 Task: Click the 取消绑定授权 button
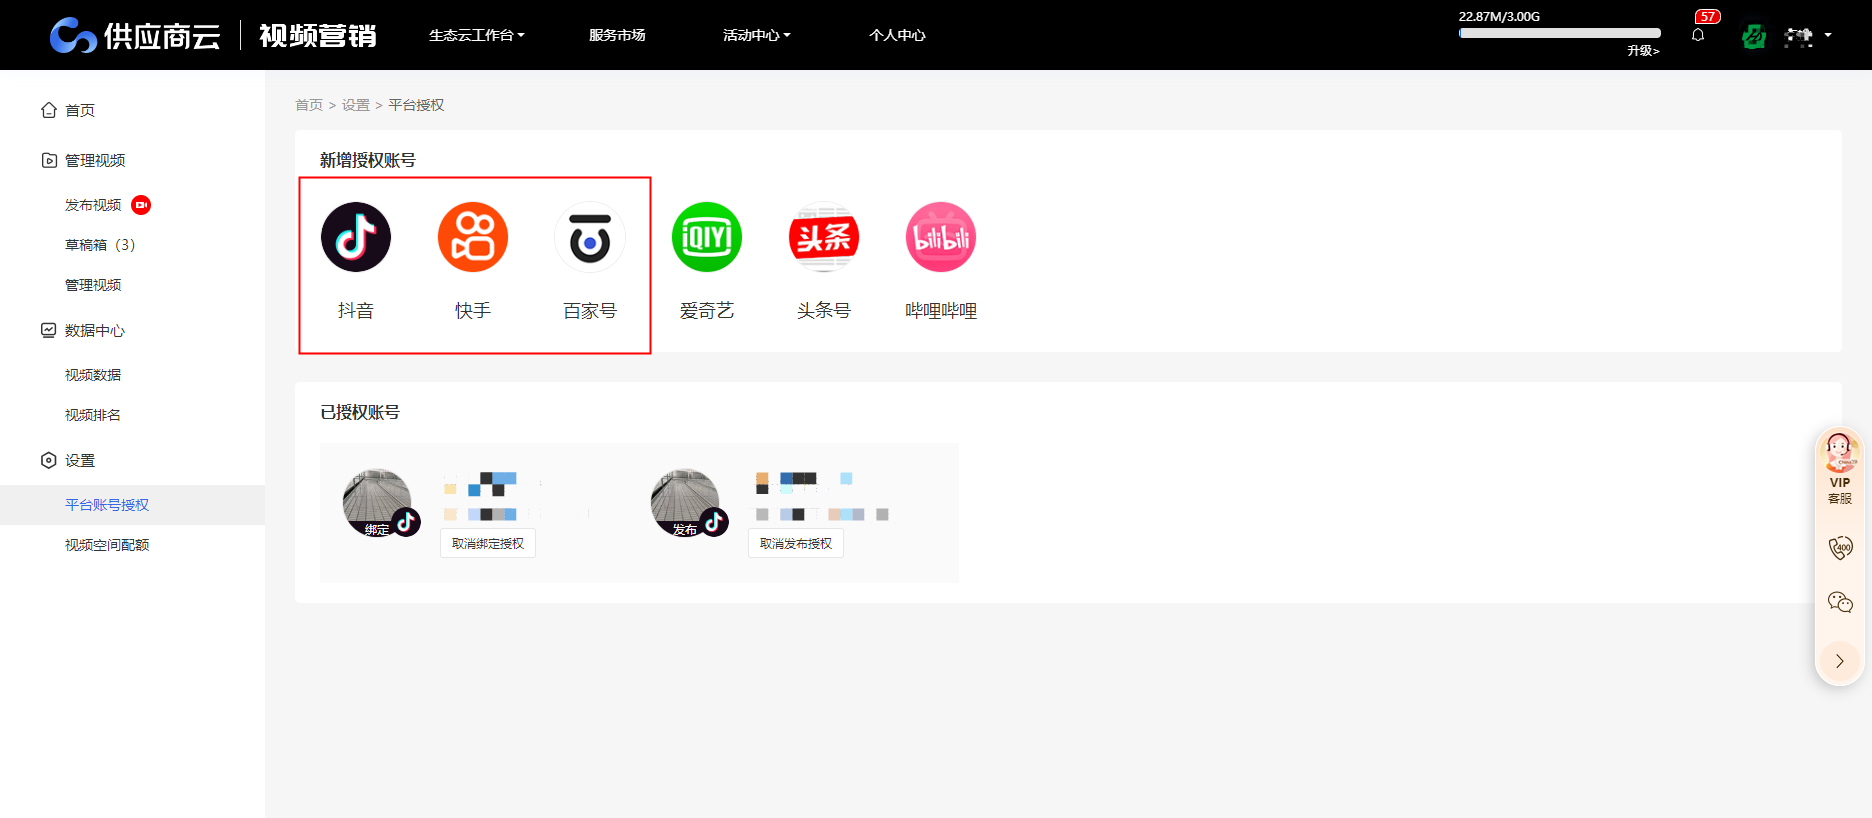[488, 544]
